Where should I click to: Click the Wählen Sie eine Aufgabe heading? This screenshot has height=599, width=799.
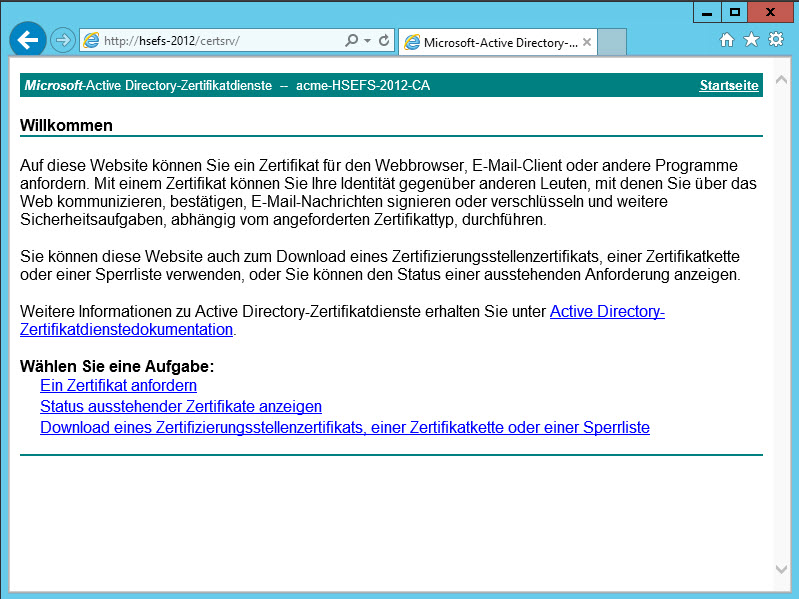pyautogui.click(x=117, y=366)
